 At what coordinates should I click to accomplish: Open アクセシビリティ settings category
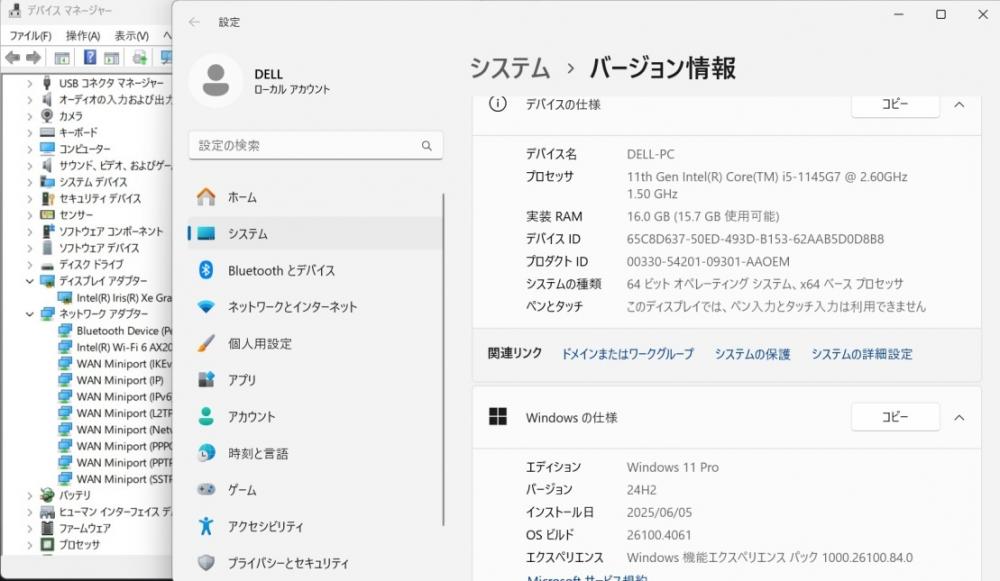[315, 527]
